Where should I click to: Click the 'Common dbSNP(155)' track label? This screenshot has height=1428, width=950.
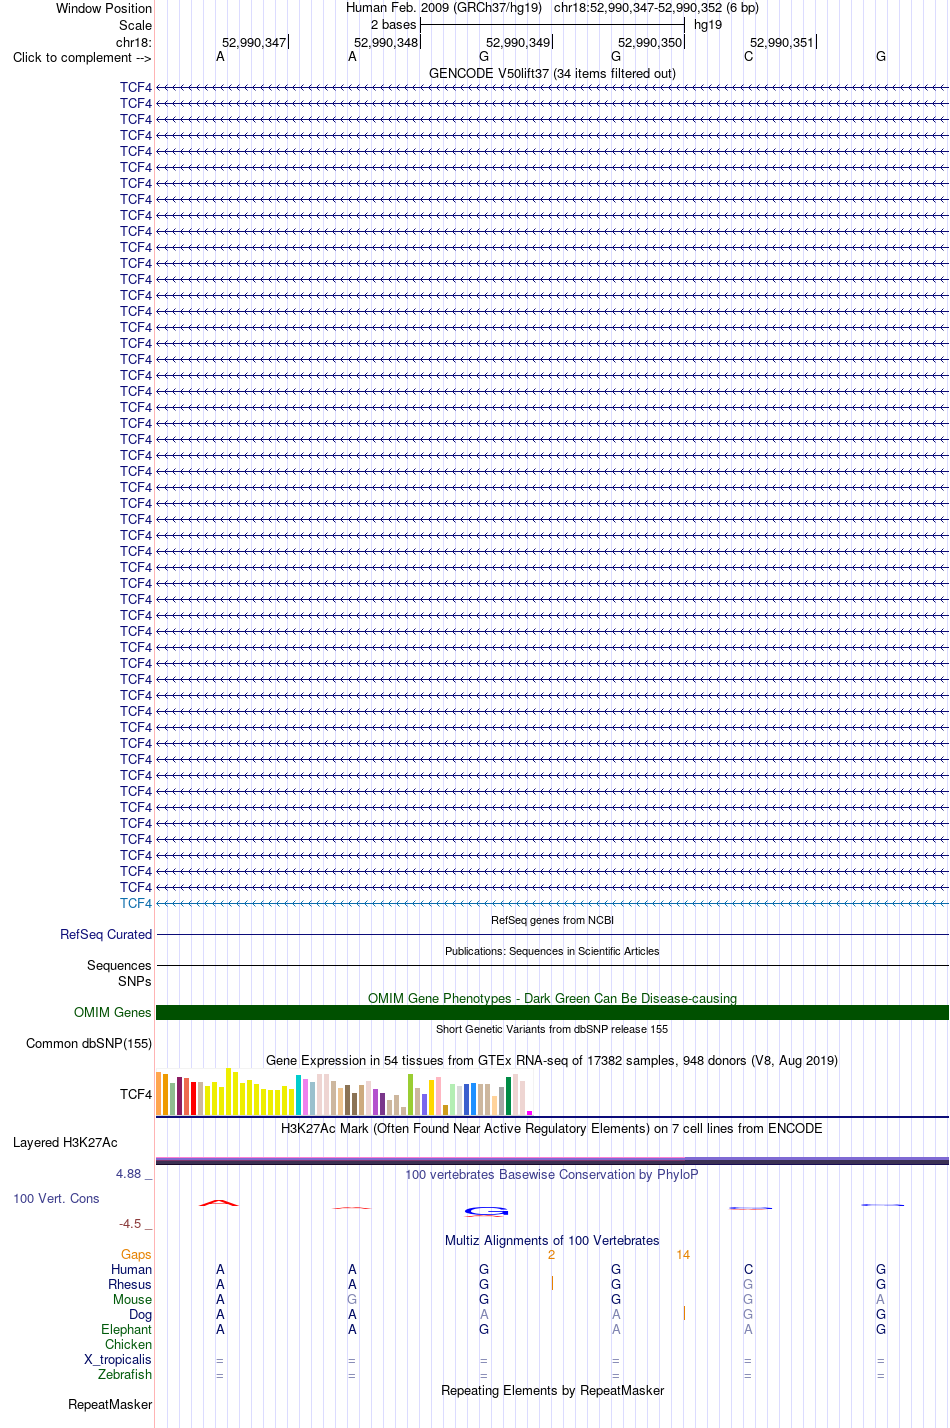(x=89, y=1044)
